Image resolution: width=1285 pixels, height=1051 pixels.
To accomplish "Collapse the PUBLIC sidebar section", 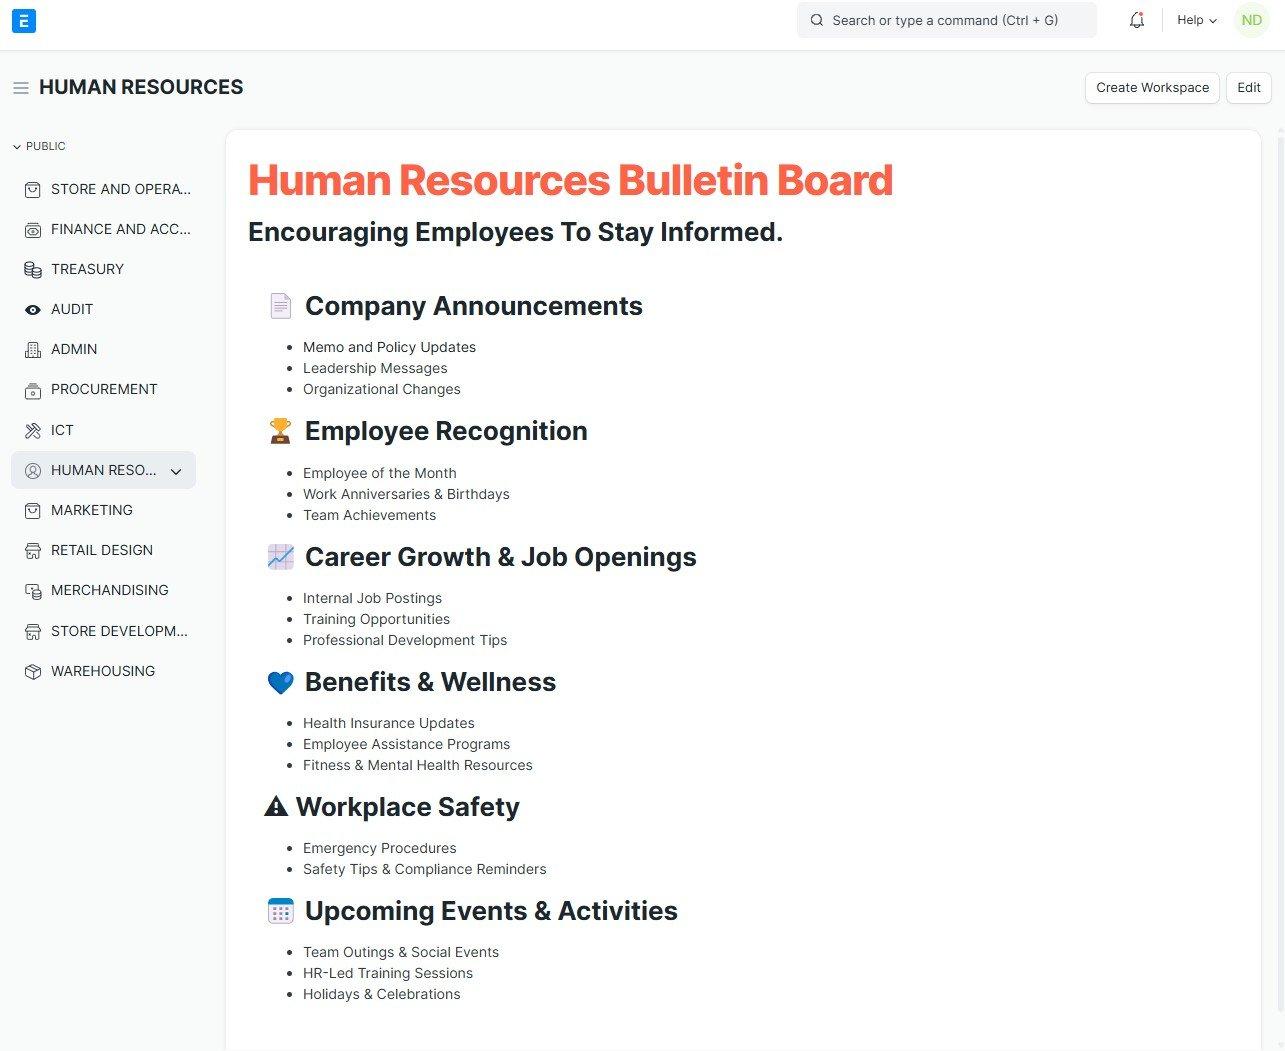I will [39, 146].
